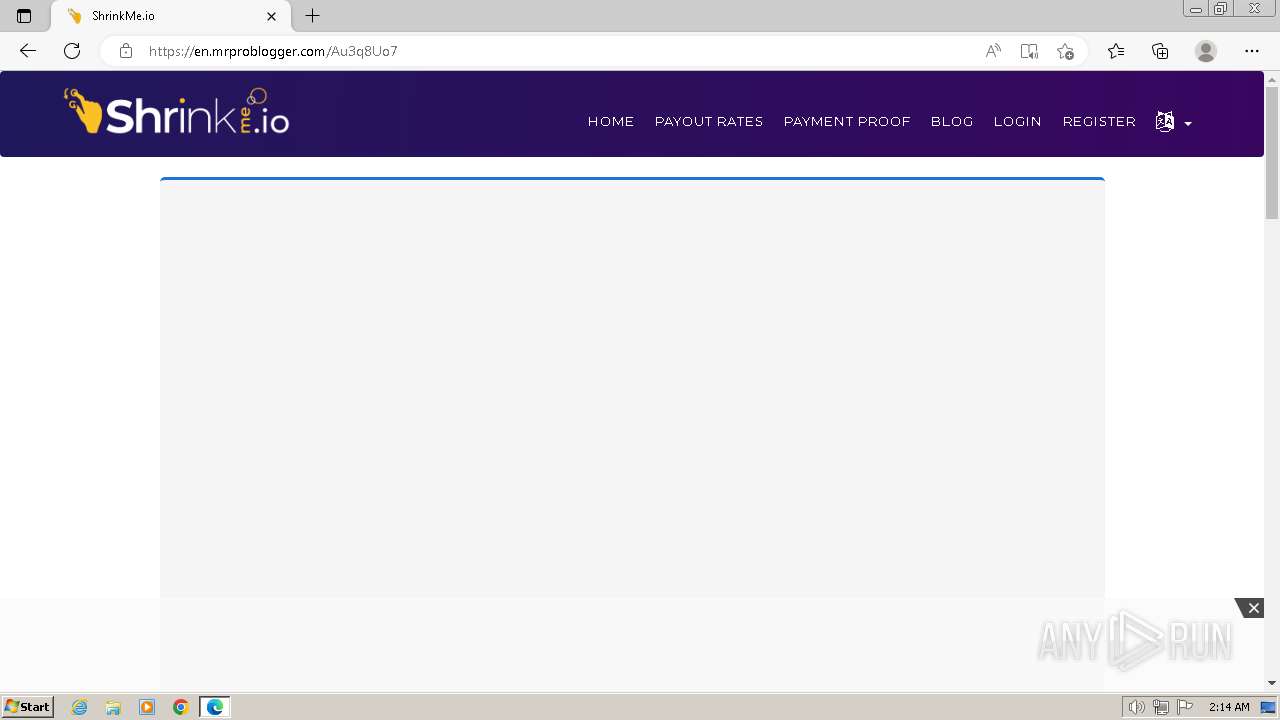Screen dimensions: 1280x720
Task: Launch Internet Explorer from taskbar
Action: coord(80,707)
